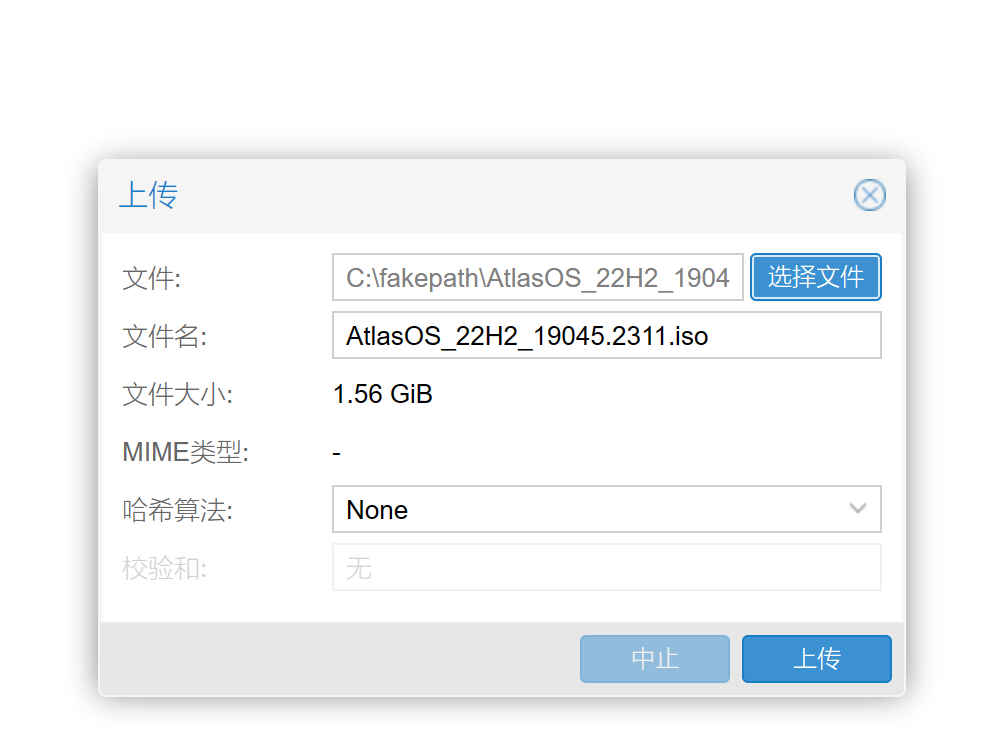Open the 哈希算法 combo box showing None

(607, 509)
